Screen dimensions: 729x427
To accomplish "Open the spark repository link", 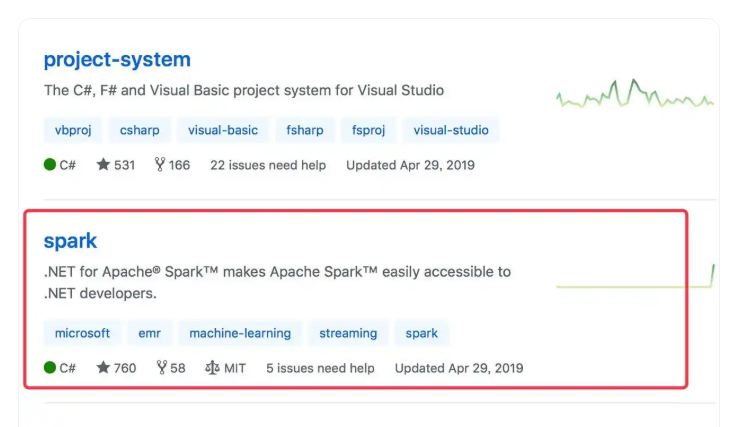I will point(70,241).
